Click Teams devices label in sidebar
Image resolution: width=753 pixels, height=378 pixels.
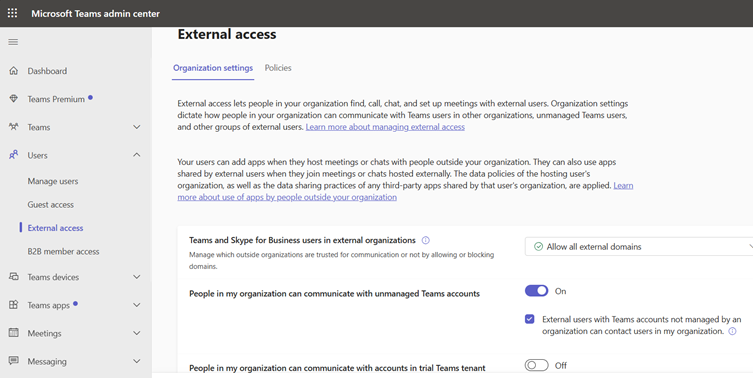(x=53, y=277)
